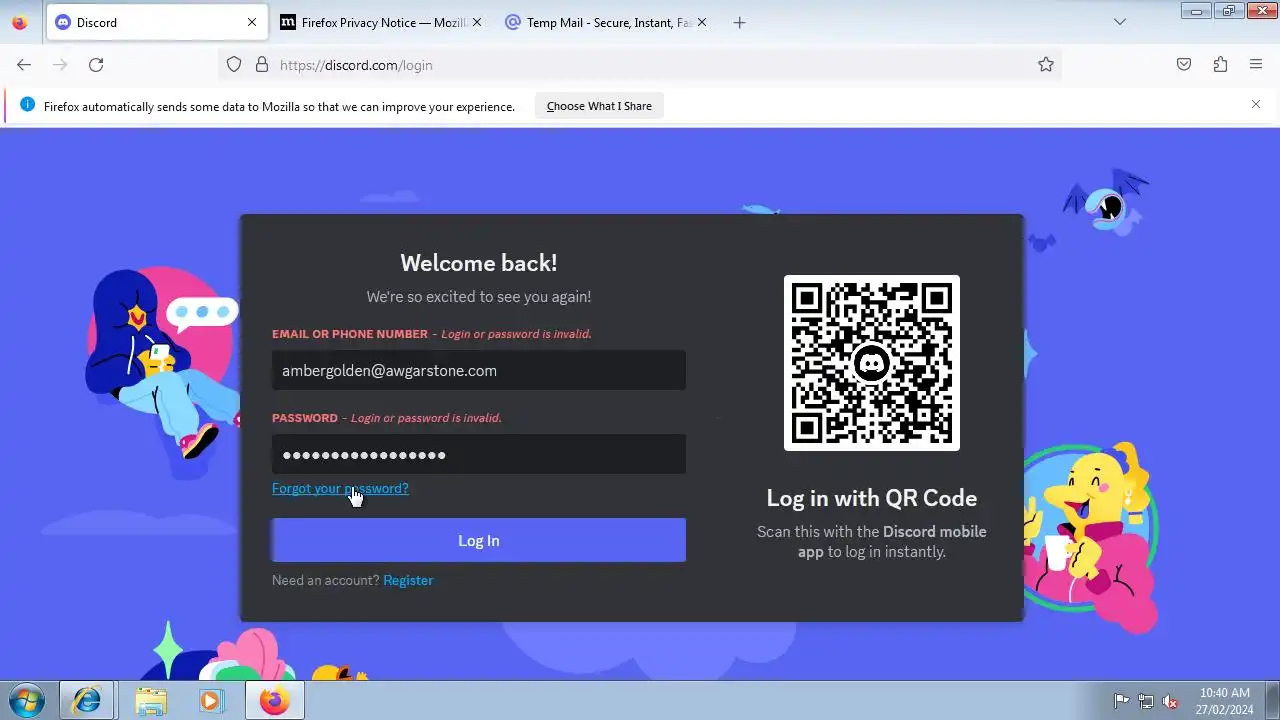Click the info icon in notification bar
The width and height of the screenshot is (1280, 720).
27,105
